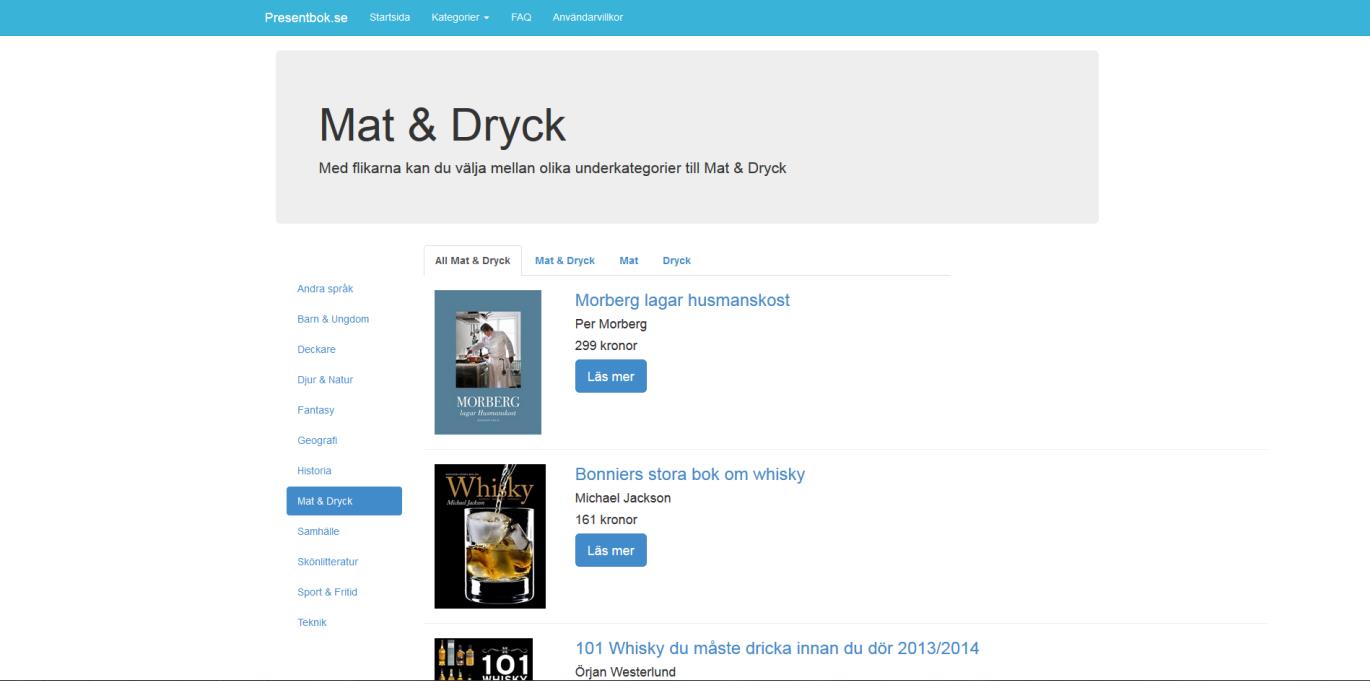This screenshot has width=1370, height=681.
Task: Click the author name Örjan Westerlund
Action: coord(625,672)
